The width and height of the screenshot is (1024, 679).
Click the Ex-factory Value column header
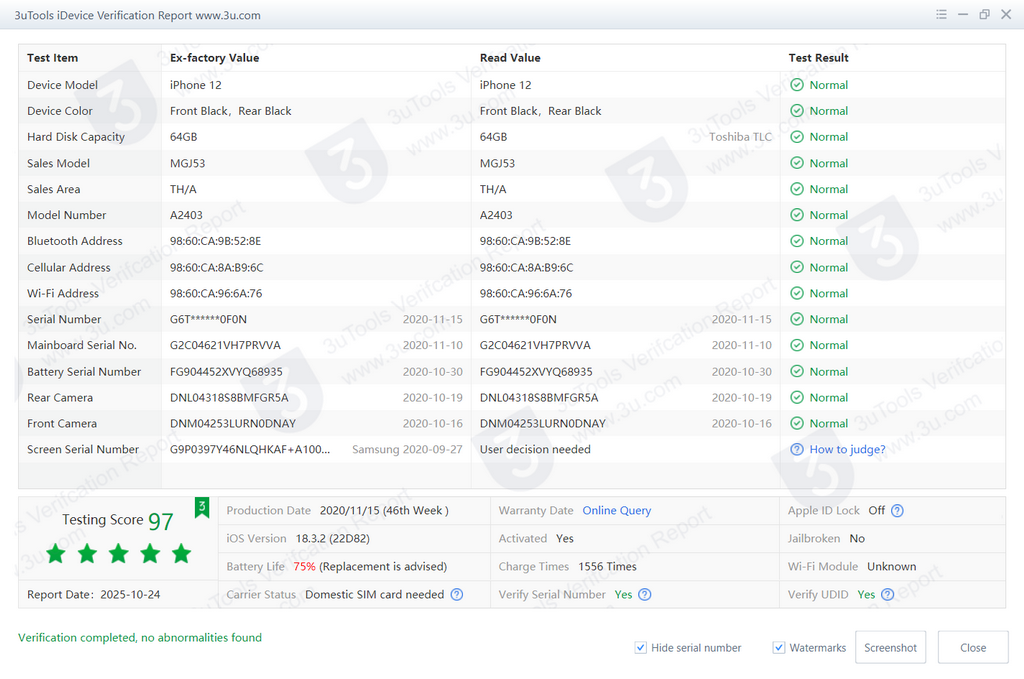pos(214,57)
